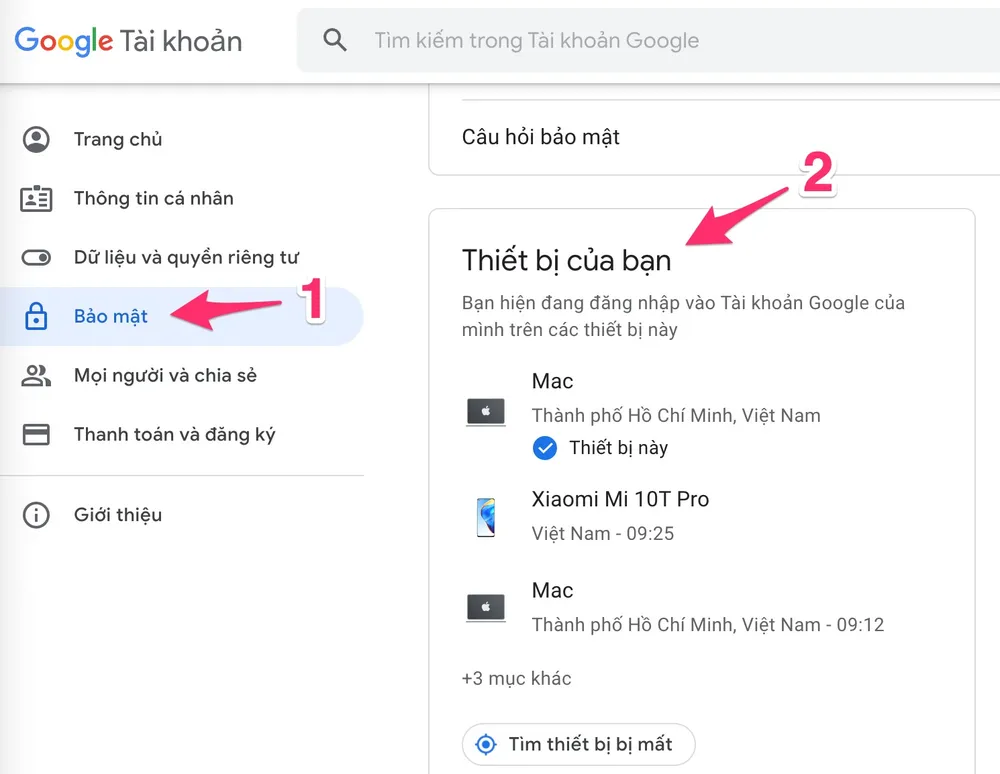Click the Giới thiệu info icon
Screen dimensions: 1000x774
pos(36,515)
